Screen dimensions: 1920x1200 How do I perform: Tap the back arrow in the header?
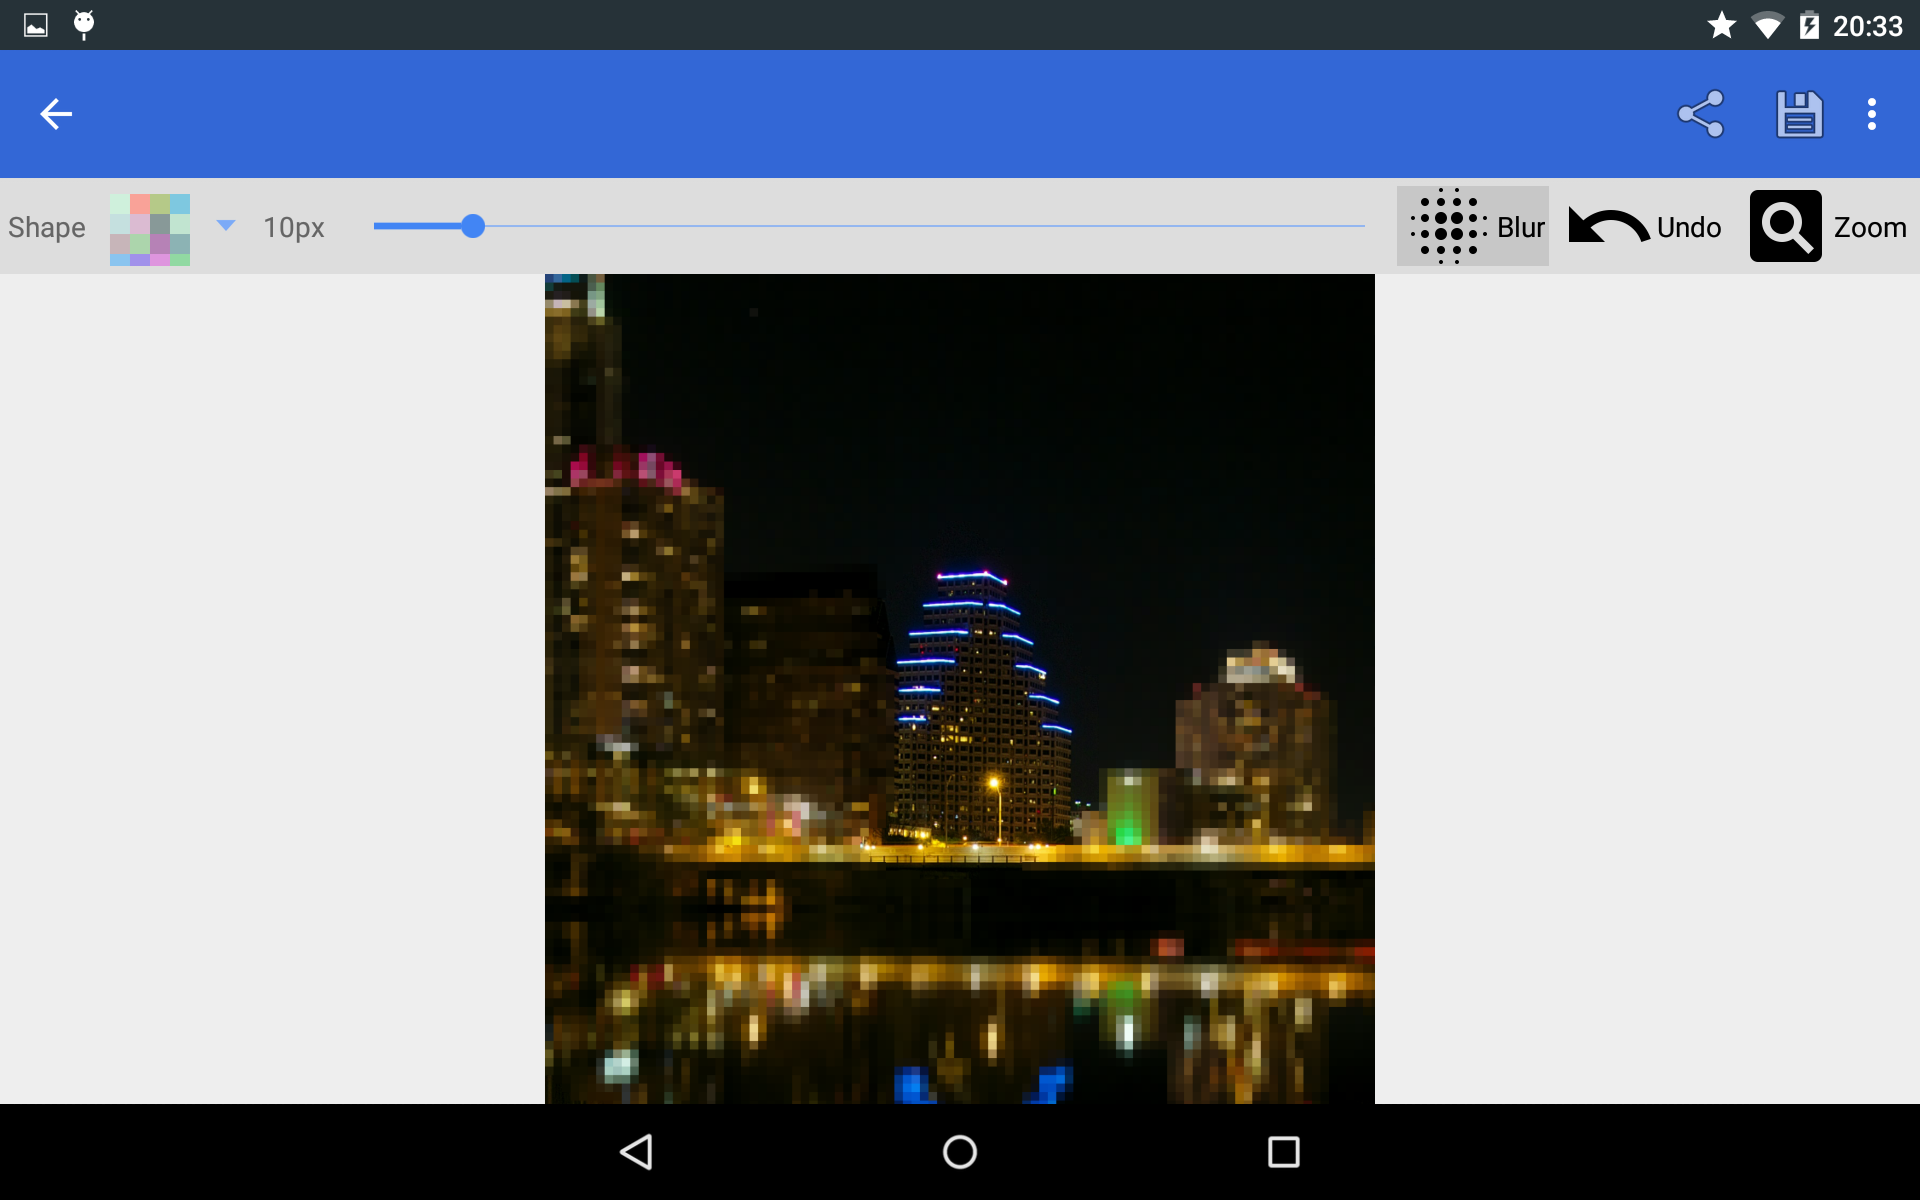(56, 114)
